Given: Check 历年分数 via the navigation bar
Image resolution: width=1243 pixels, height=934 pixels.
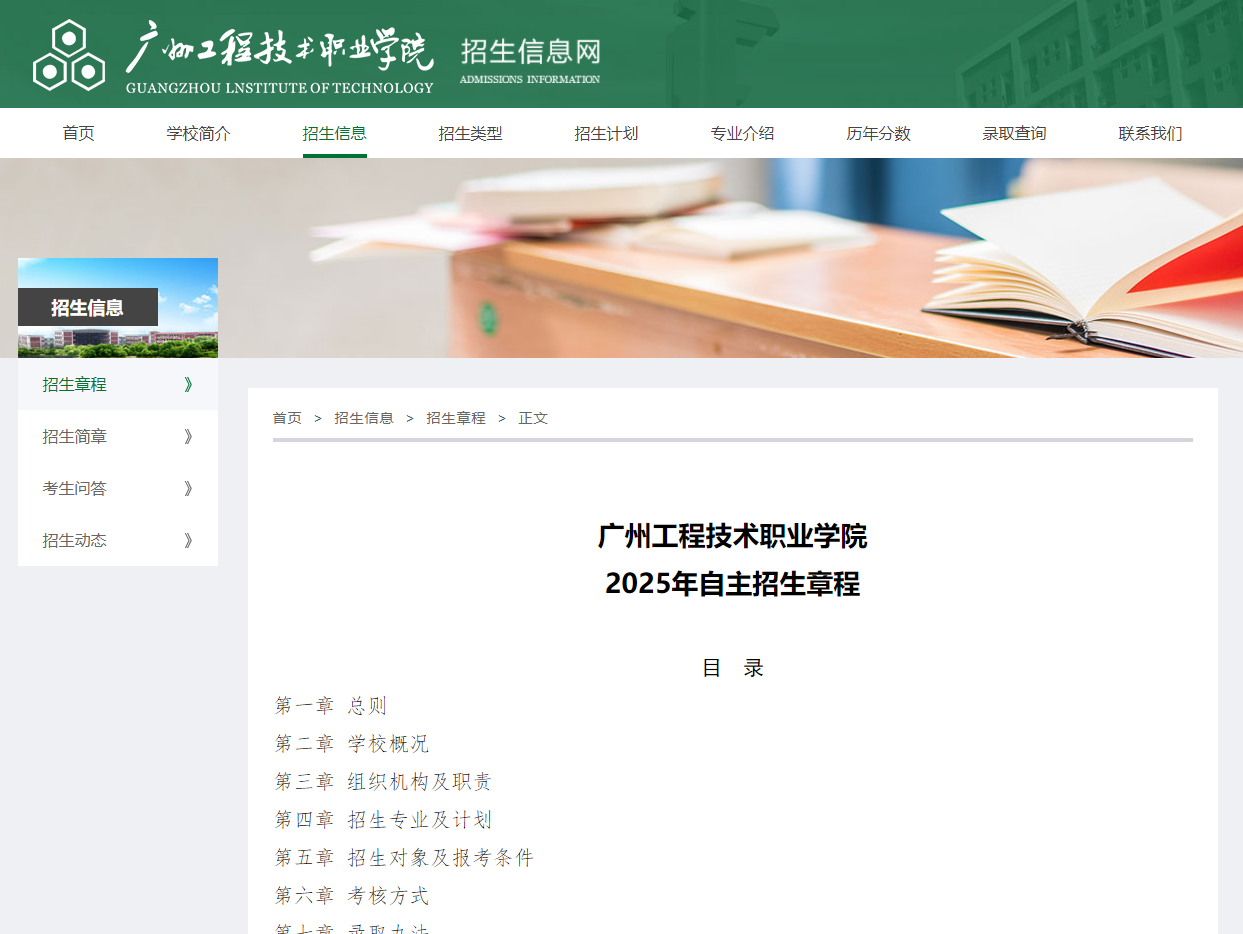Looking at the screenshot, I should (x=878, y=133).
